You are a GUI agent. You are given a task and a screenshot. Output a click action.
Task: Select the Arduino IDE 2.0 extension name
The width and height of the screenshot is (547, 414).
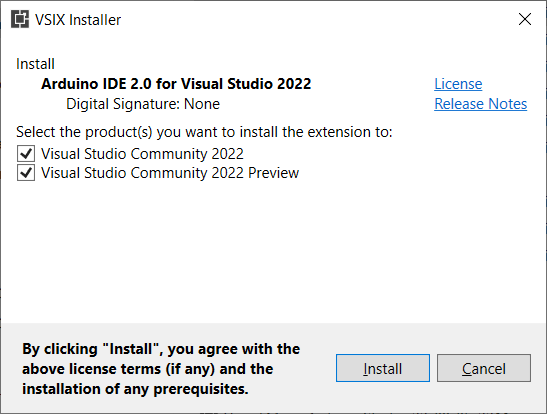tap(176, 84)
